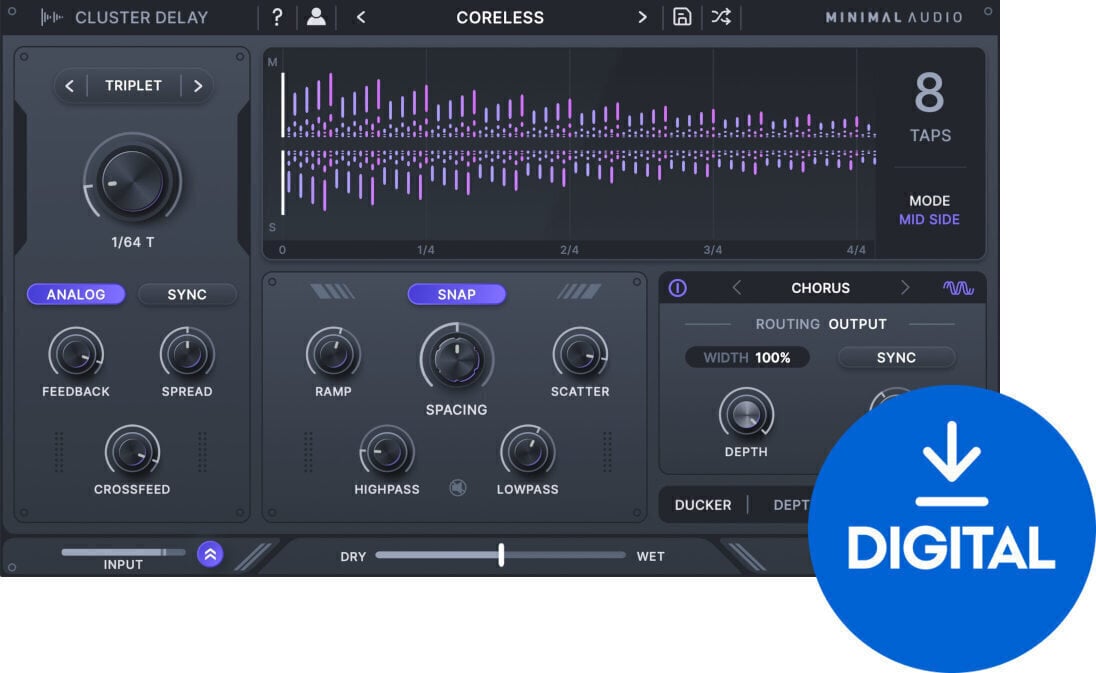This screenshot has width=1096, height=673.
Task: Load previous preset before CORELESS
Action: pos(361,17)
